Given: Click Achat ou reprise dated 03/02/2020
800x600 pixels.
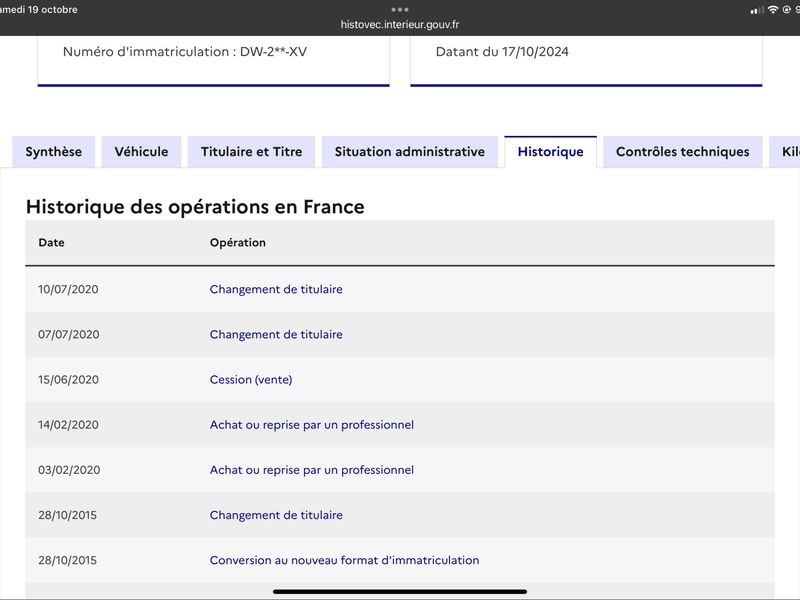Looking at the screenshot, I should tap(312, 470).
